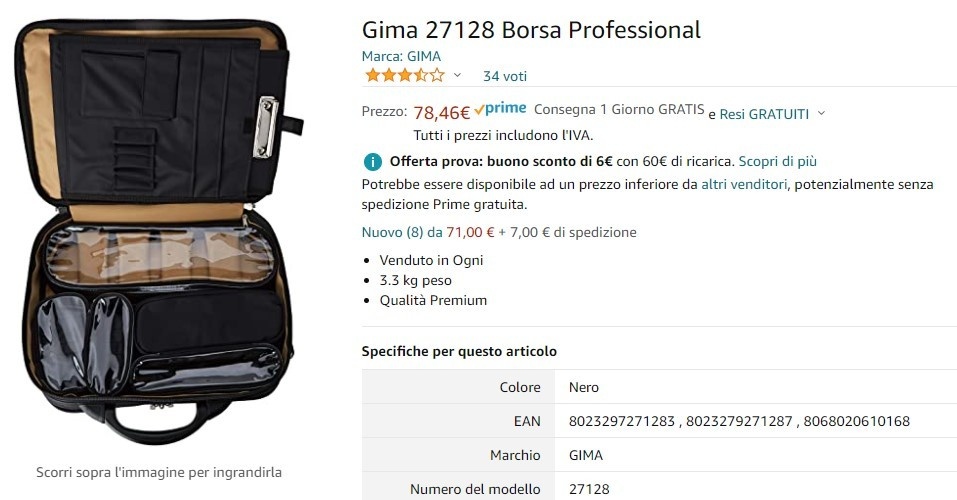Open the 34 voti reviews link
The height and width of the screenshot is (500, 957).
coord(505,76)
